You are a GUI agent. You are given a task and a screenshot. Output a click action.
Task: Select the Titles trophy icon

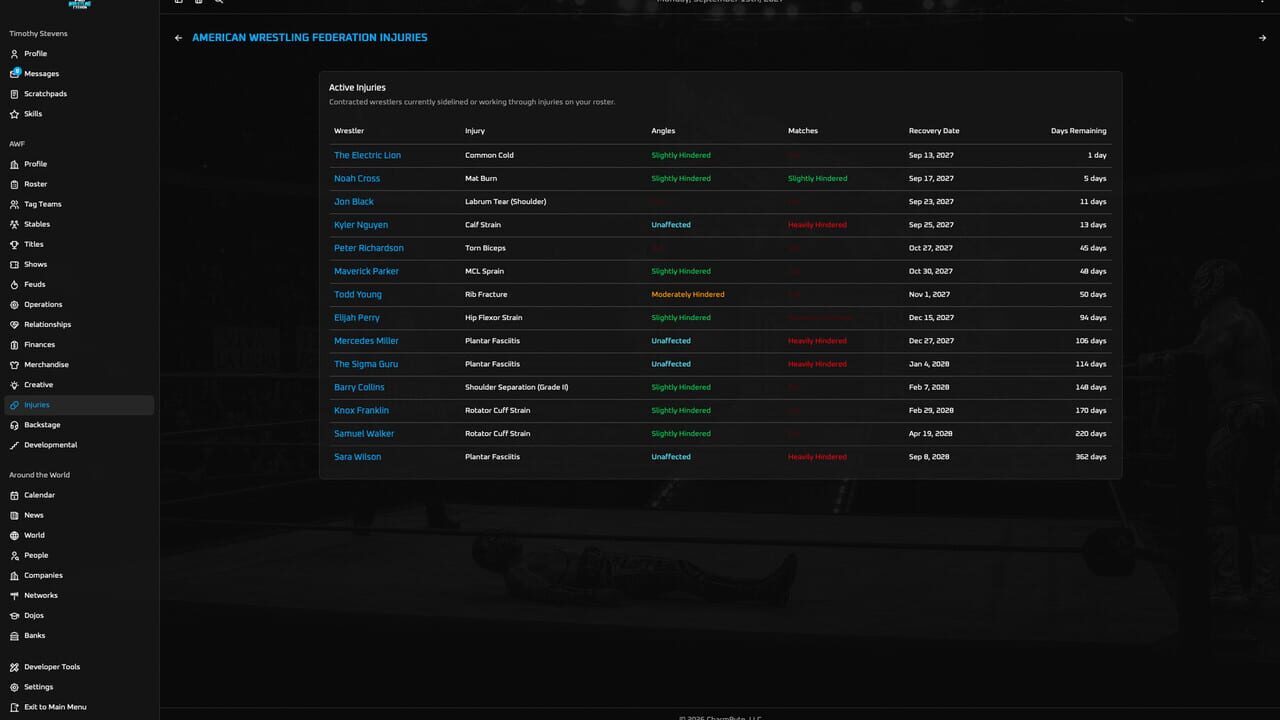tap(14, 244)
